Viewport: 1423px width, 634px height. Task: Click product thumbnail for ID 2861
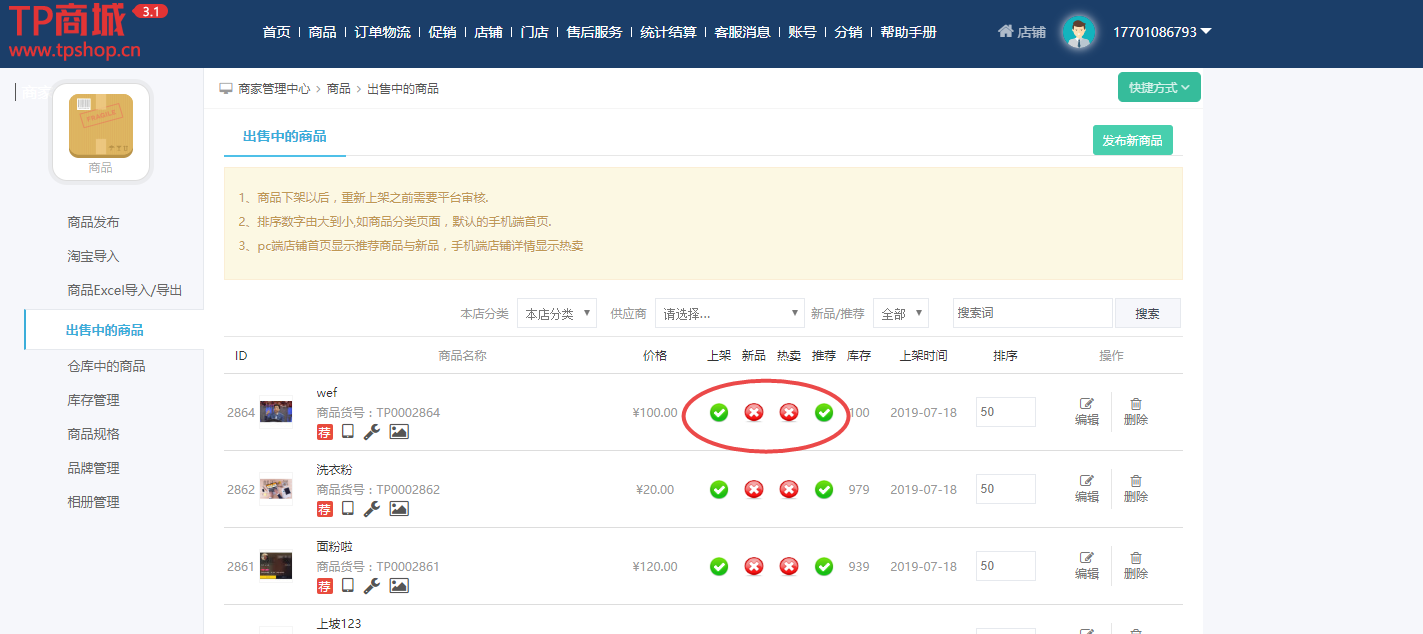tap(276, 566)
